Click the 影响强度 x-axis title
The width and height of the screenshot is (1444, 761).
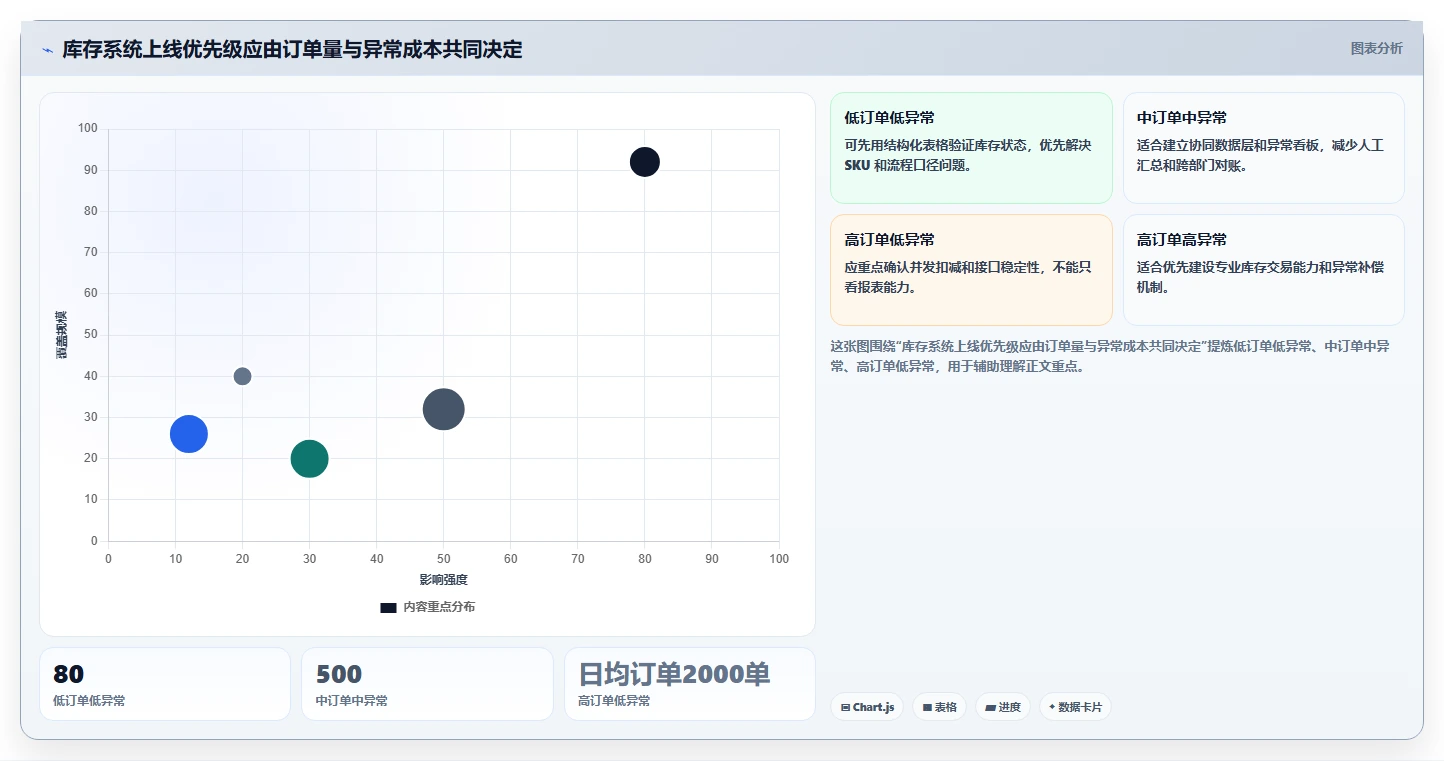[x=444, y=580]
